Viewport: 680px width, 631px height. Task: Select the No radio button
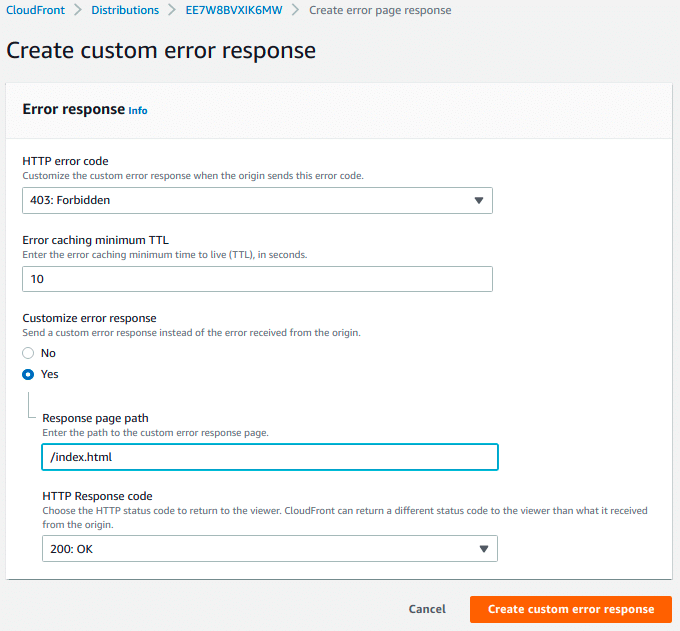(29, 353)
